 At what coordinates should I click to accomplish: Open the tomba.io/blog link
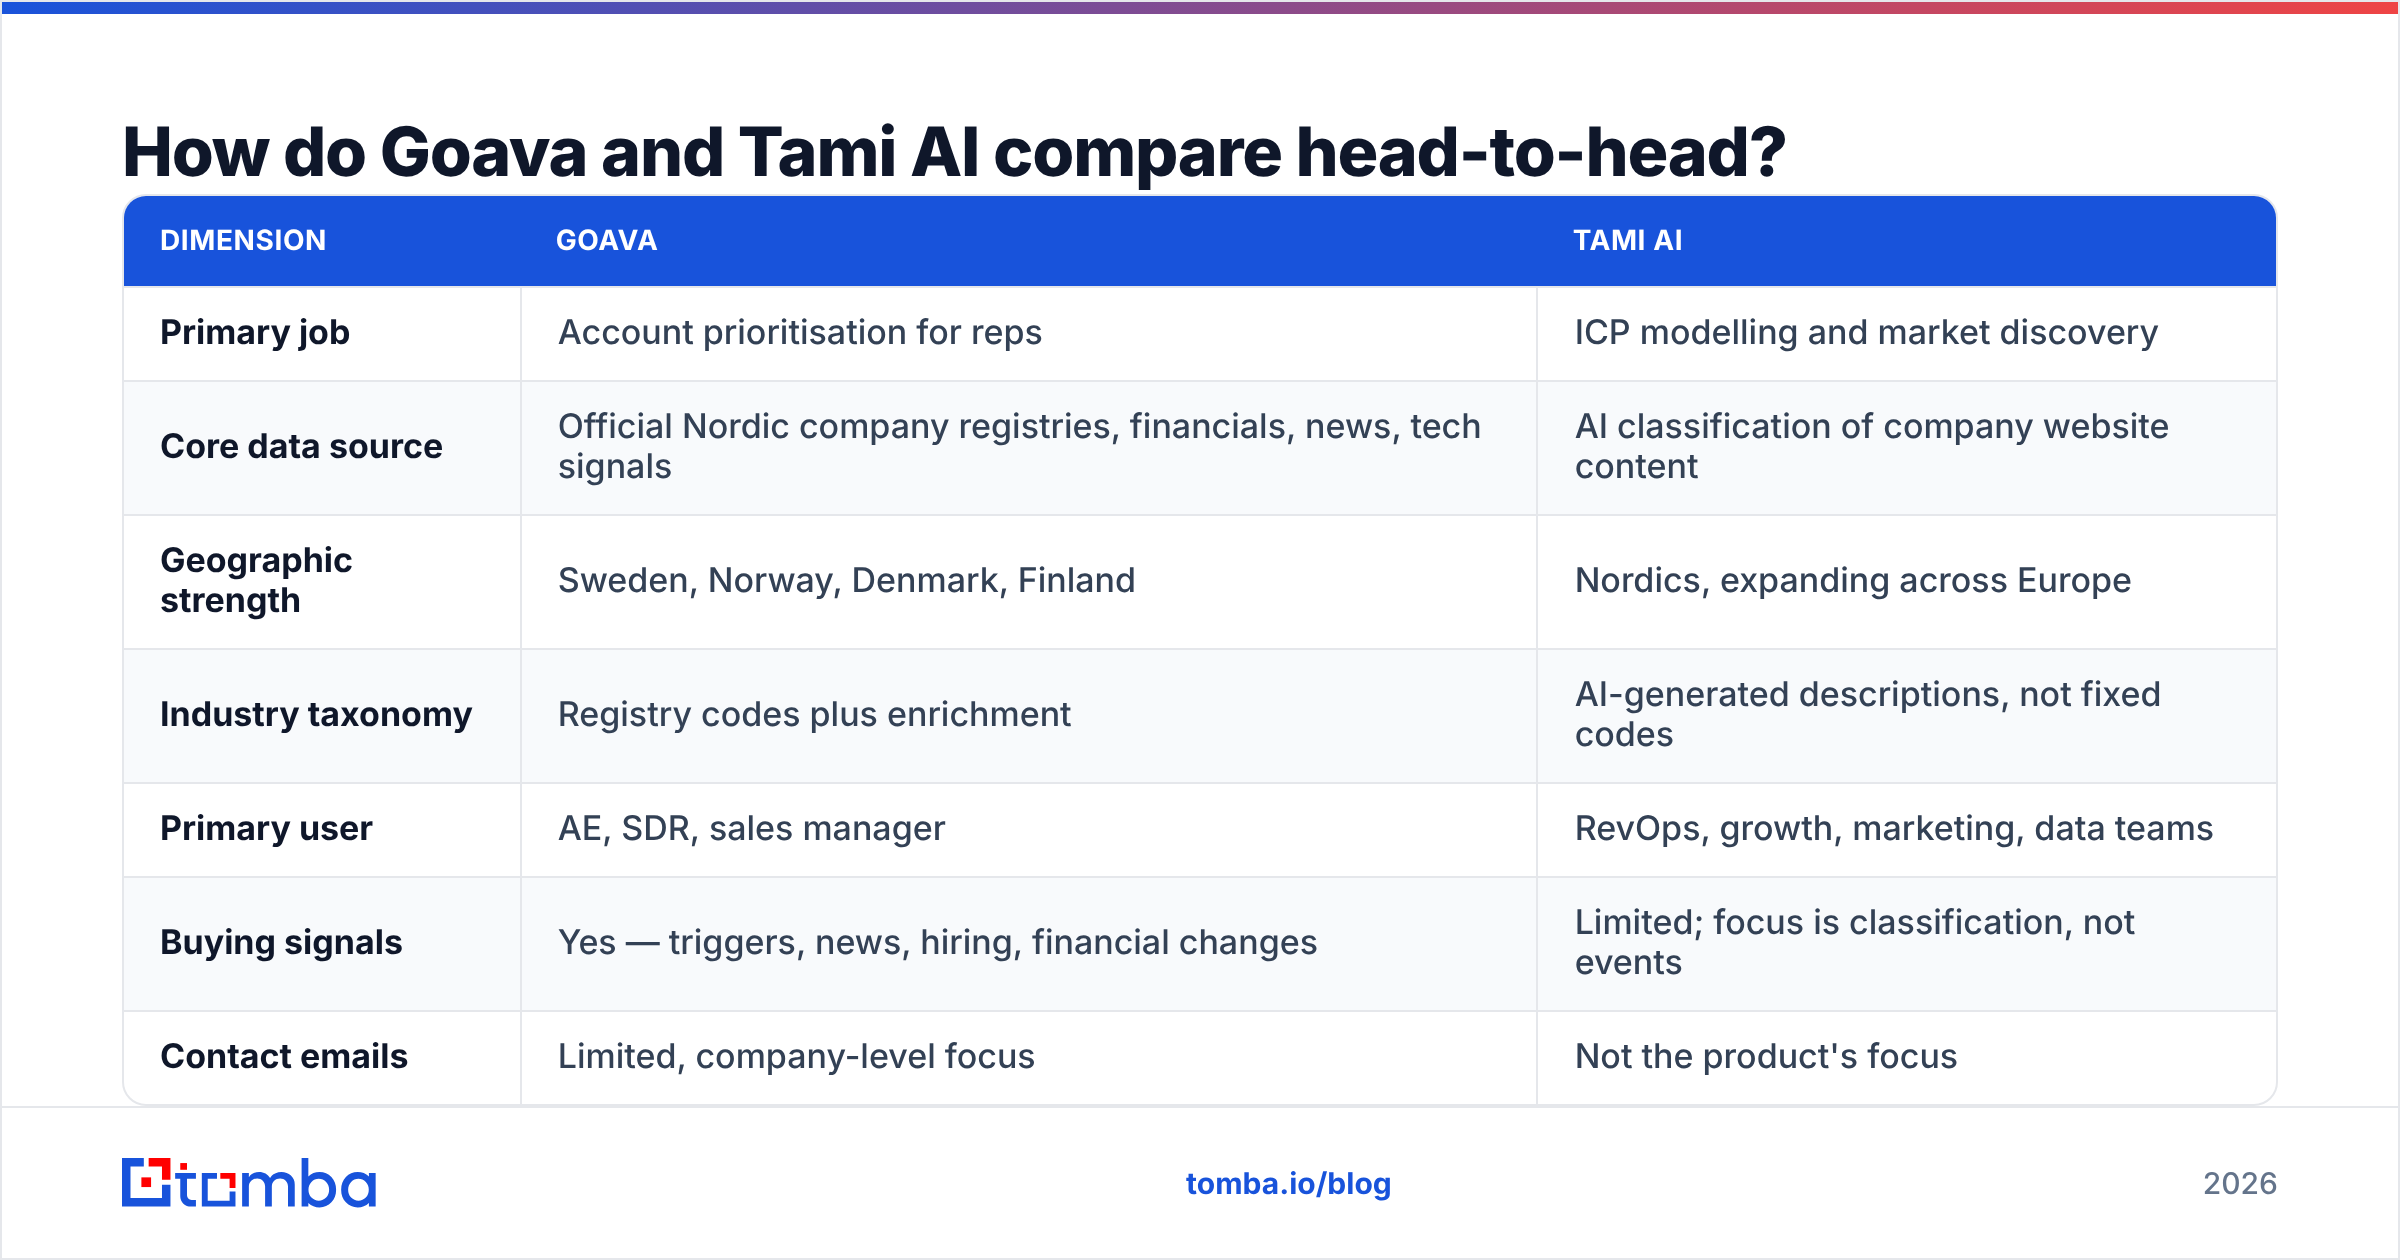1288,1184
